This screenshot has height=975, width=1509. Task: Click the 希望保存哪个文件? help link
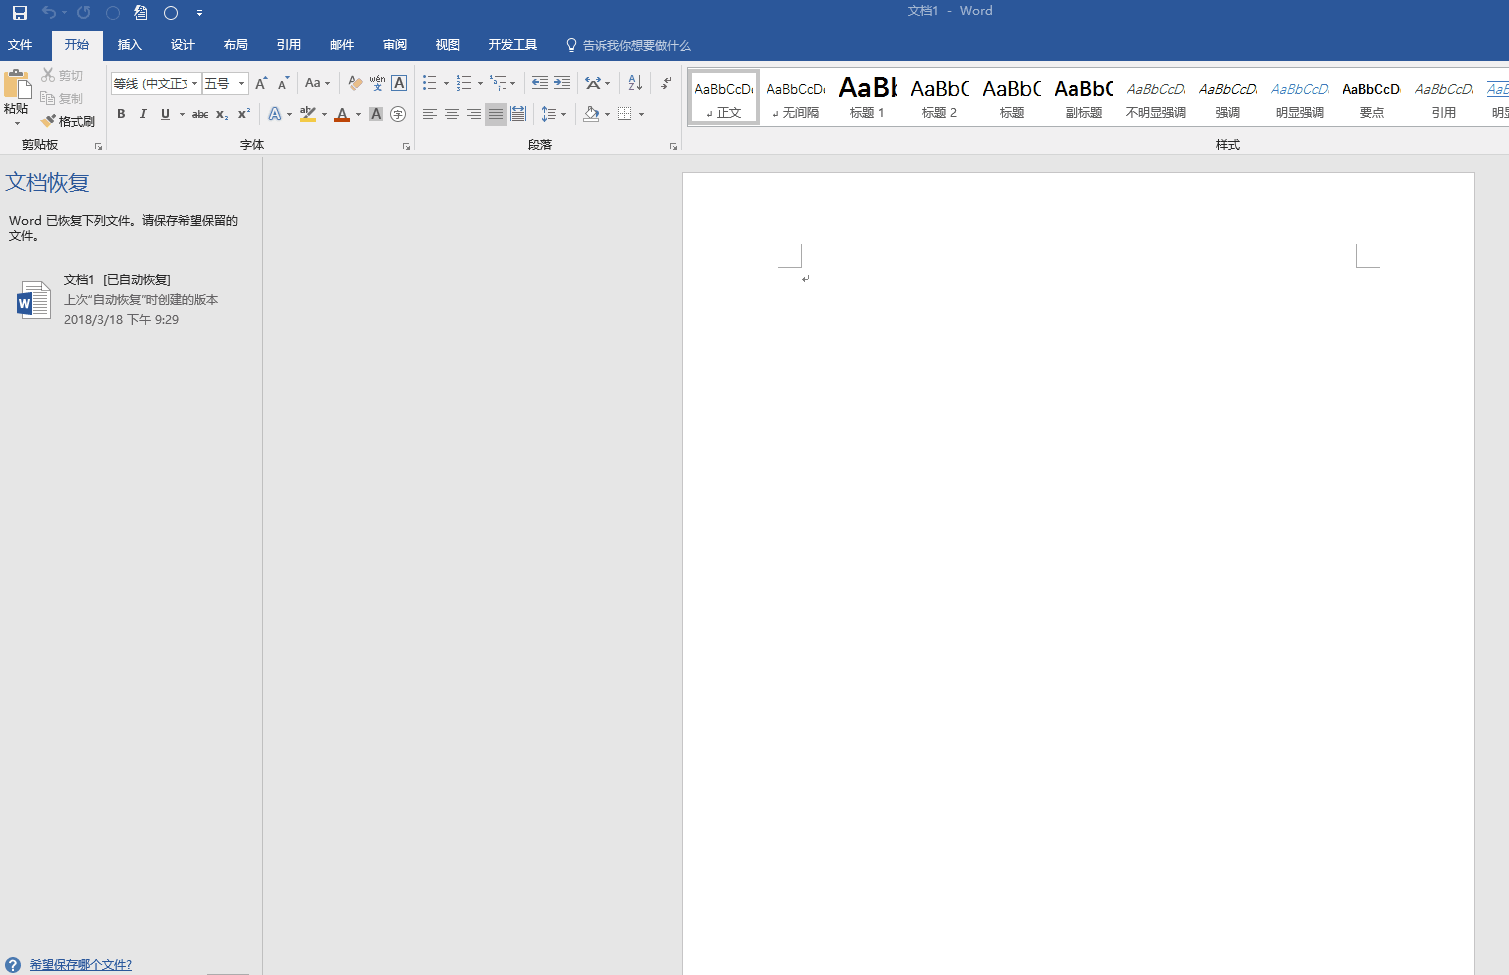tap(81, 965)
